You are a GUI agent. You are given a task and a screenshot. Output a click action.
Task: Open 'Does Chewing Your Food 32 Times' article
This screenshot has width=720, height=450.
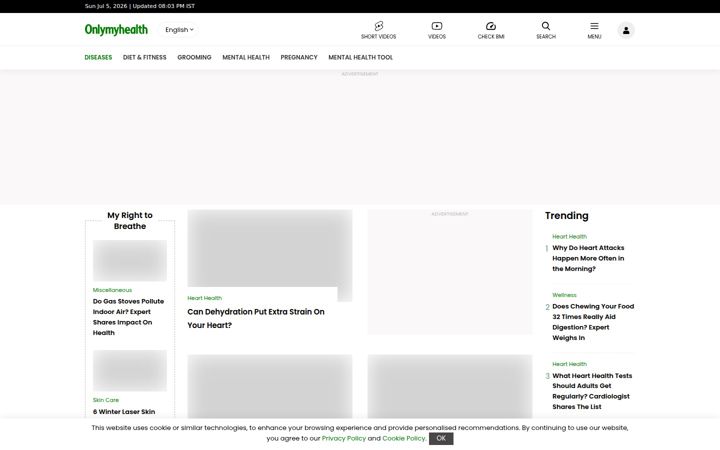(593, 322)
